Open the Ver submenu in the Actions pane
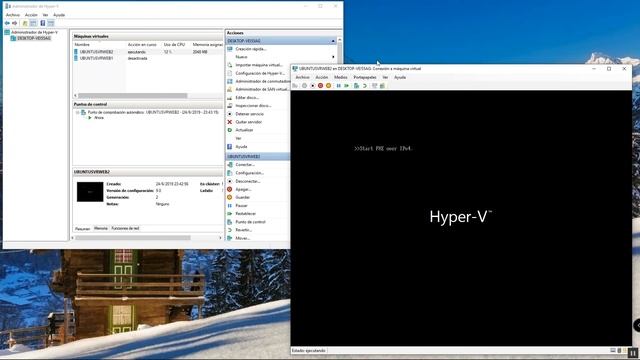 tap(238, 138)
